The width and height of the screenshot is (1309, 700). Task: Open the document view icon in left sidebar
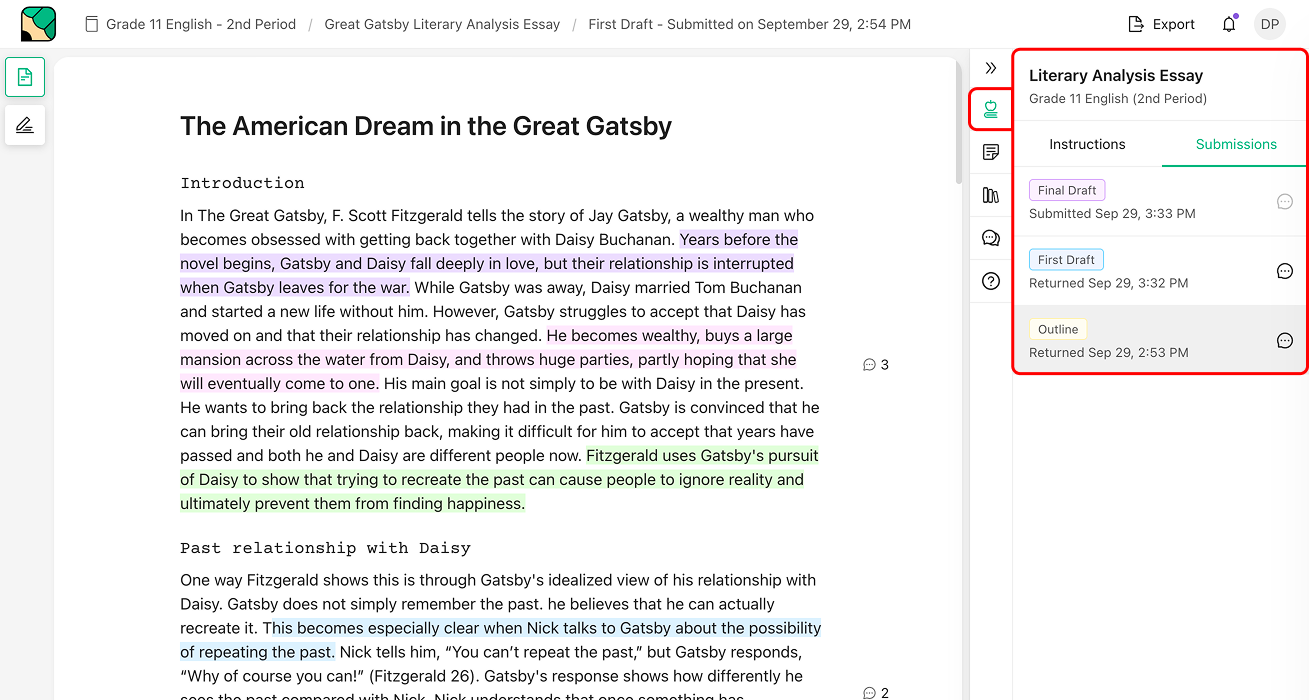[x=25, y=77]
